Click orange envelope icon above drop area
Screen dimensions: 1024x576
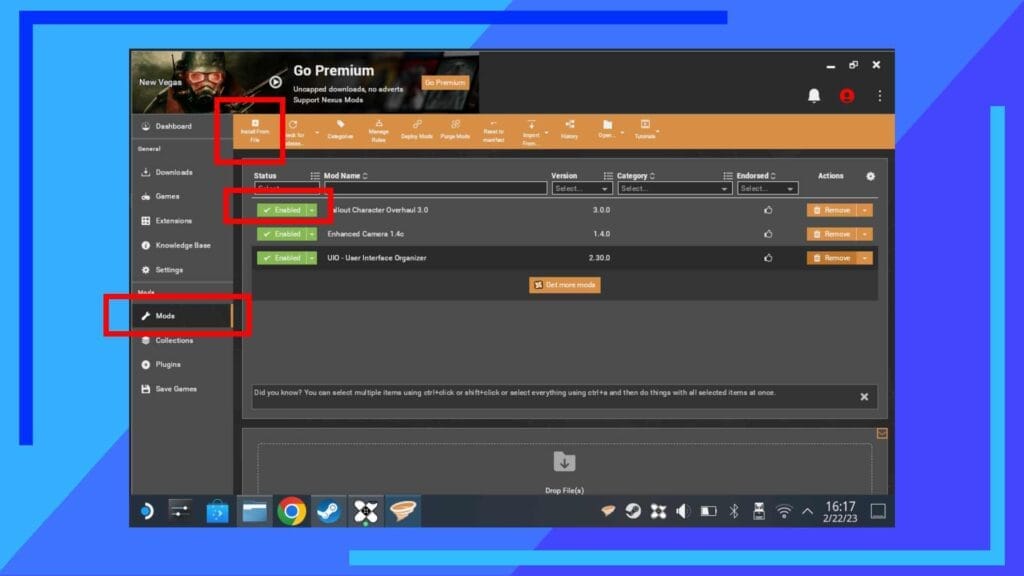click(x=882, y=434)
